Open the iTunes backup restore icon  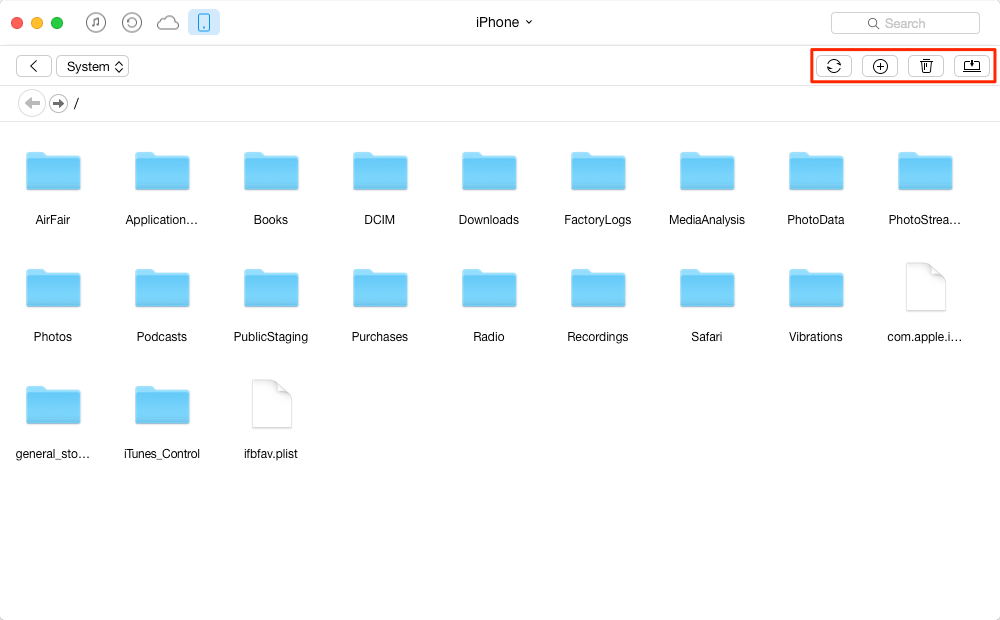point(131,22)
